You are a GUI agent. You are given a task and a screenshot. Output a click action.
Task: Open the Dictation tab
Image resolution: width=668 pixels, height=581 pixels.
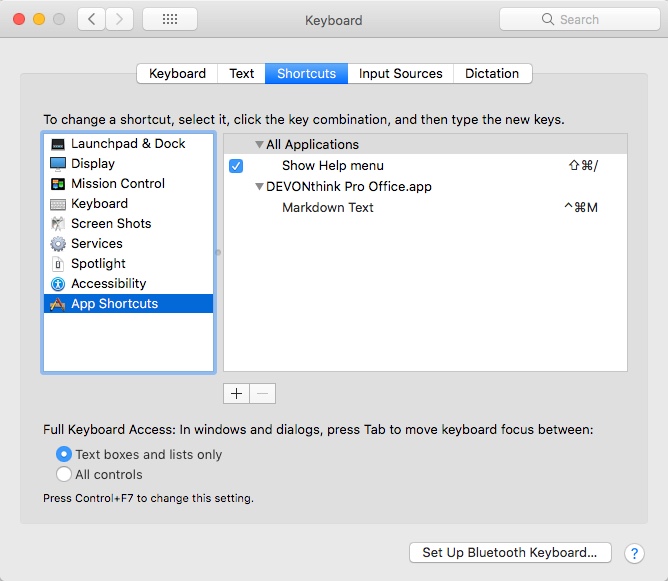coord(492,74)
